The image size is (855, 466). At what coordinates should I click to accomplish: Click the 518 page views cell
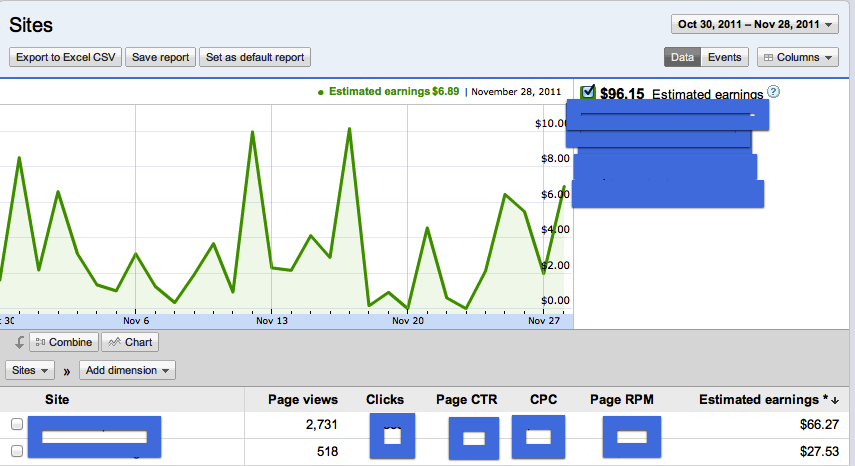328,452
